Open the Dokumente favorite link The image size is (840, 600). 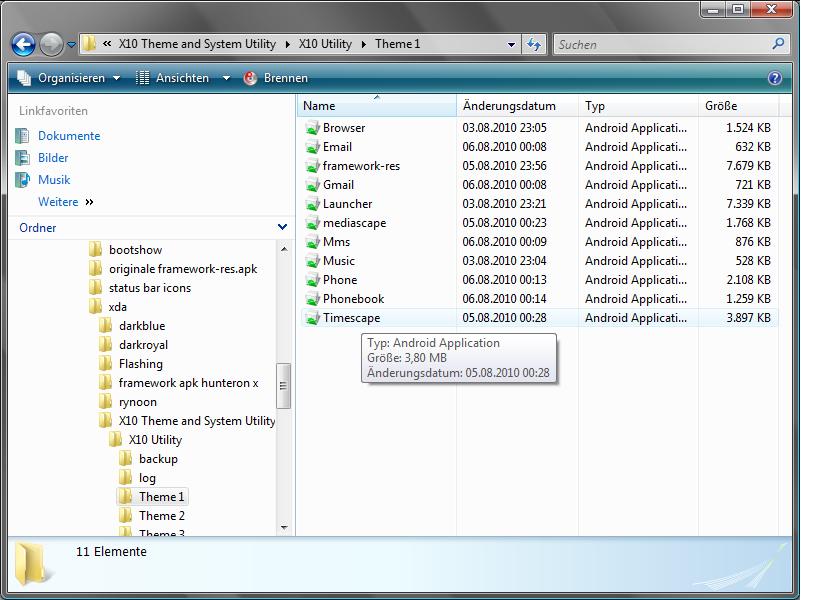click(x=69, y=136)
